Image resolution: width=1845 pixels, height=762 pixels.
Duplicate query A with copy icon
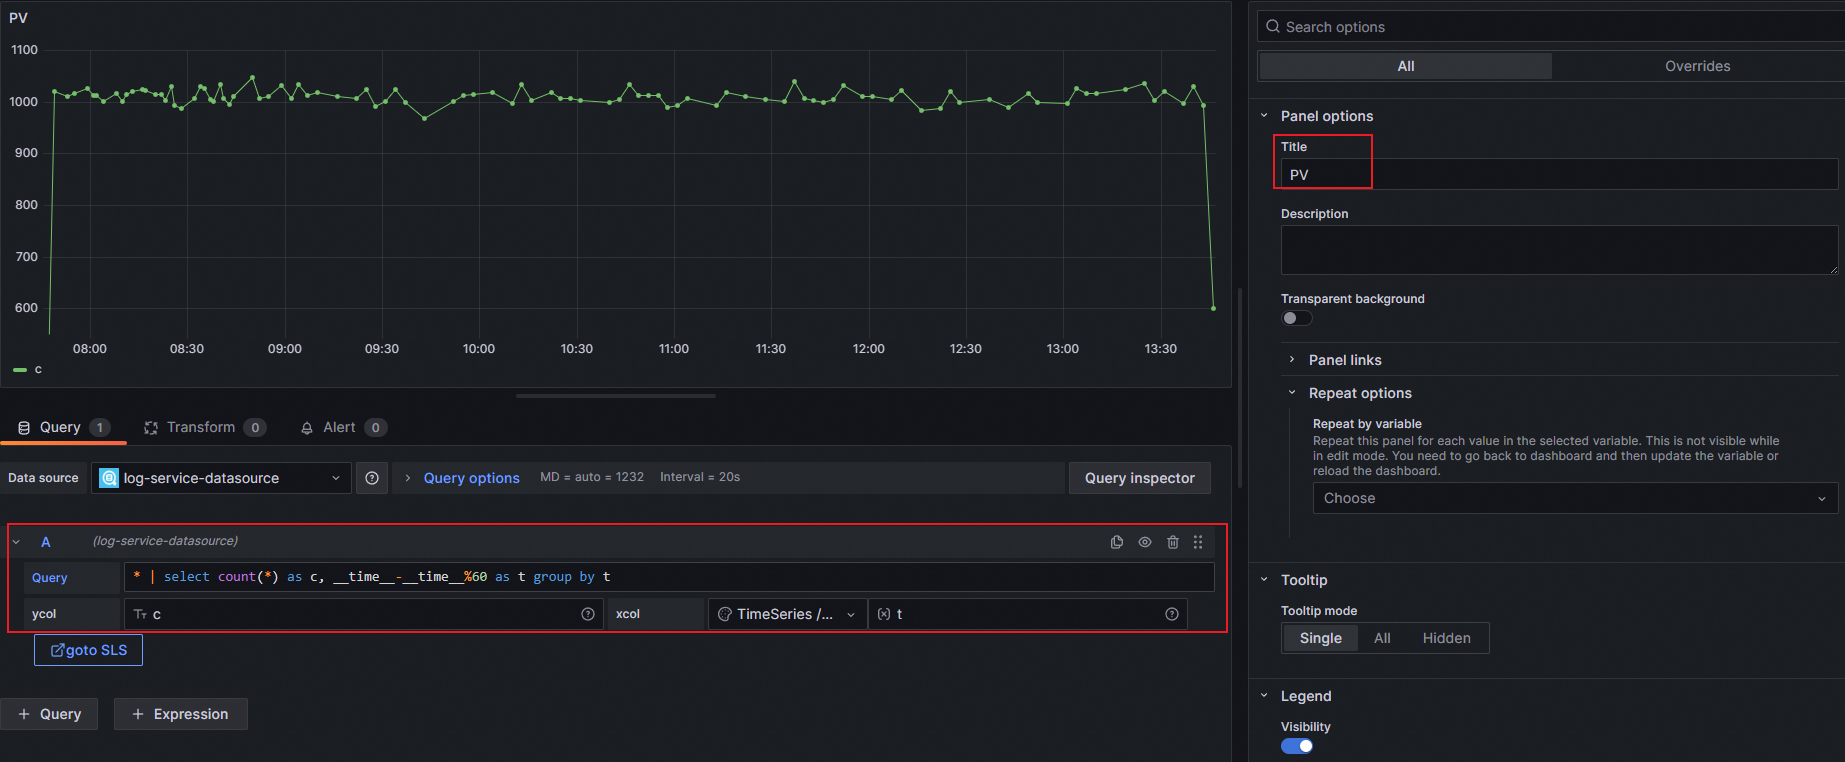click(x=1117, y=542)
